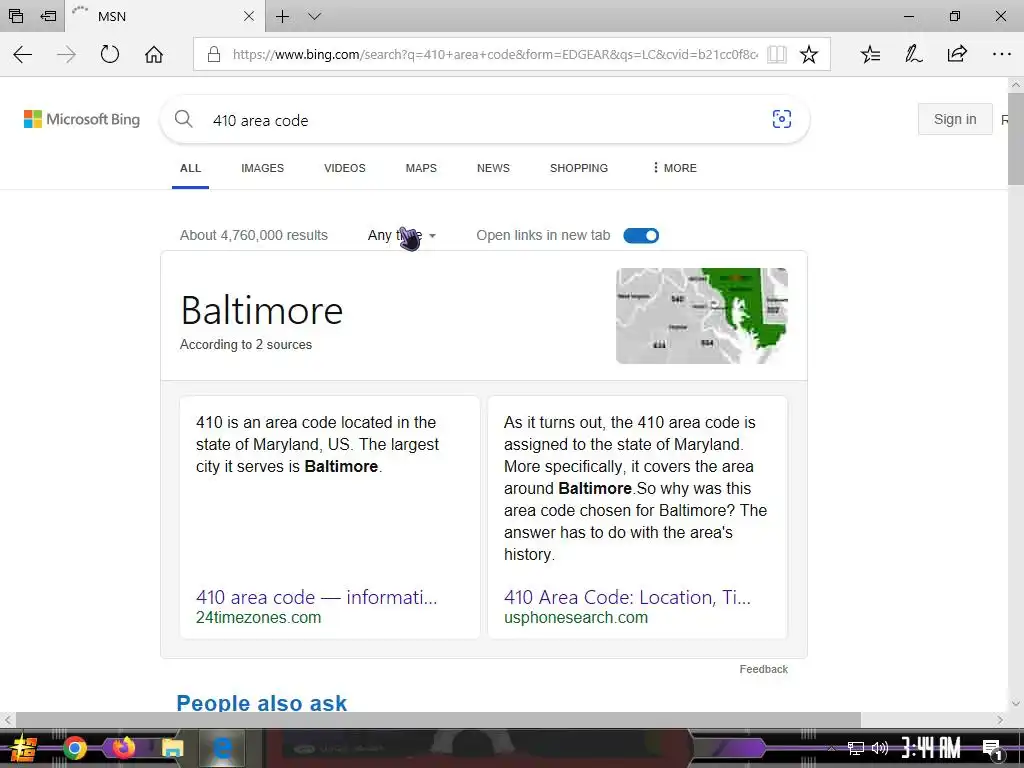Click the scroll right arrow

coord(1000,720)
